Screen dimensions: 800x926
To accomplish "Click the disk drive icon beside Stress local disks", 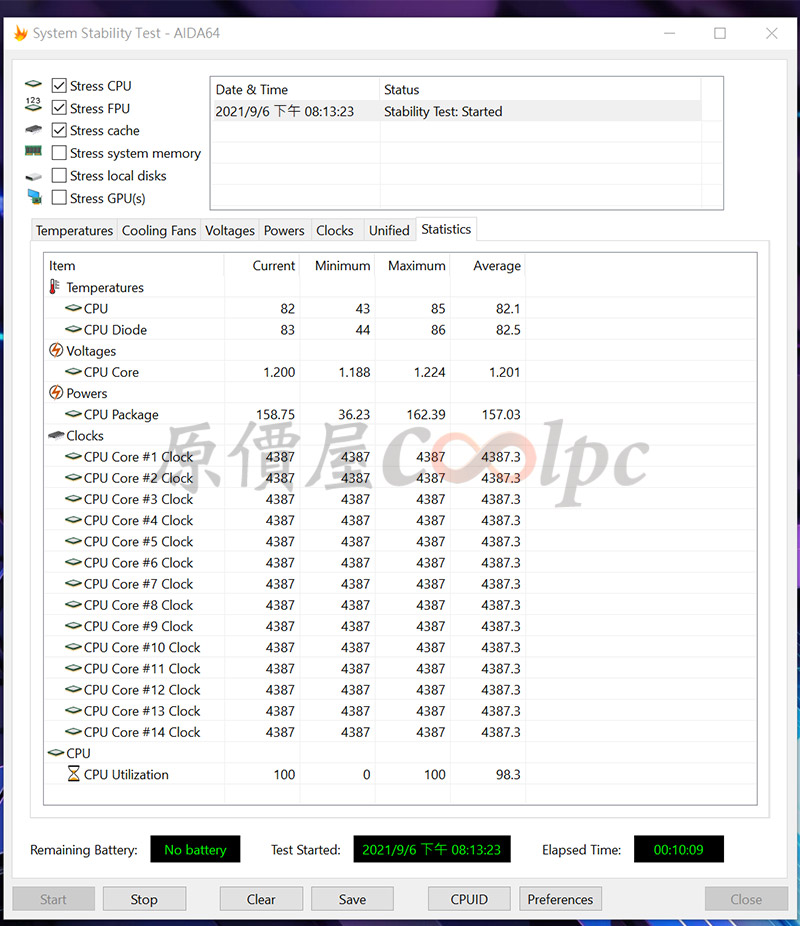I will tap(34, 176).
